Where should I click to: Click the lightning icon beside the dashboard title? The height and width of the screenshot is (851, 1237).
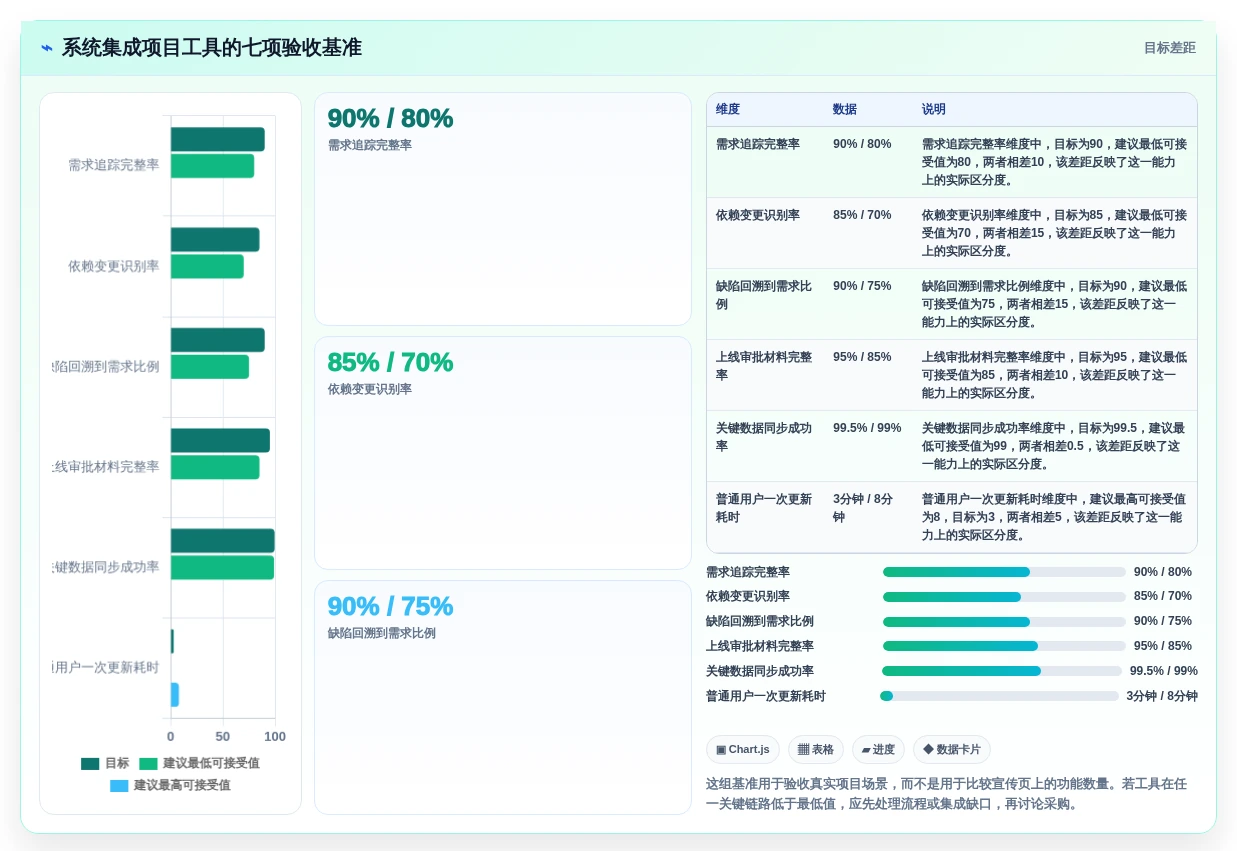click(x=47, y=48)
